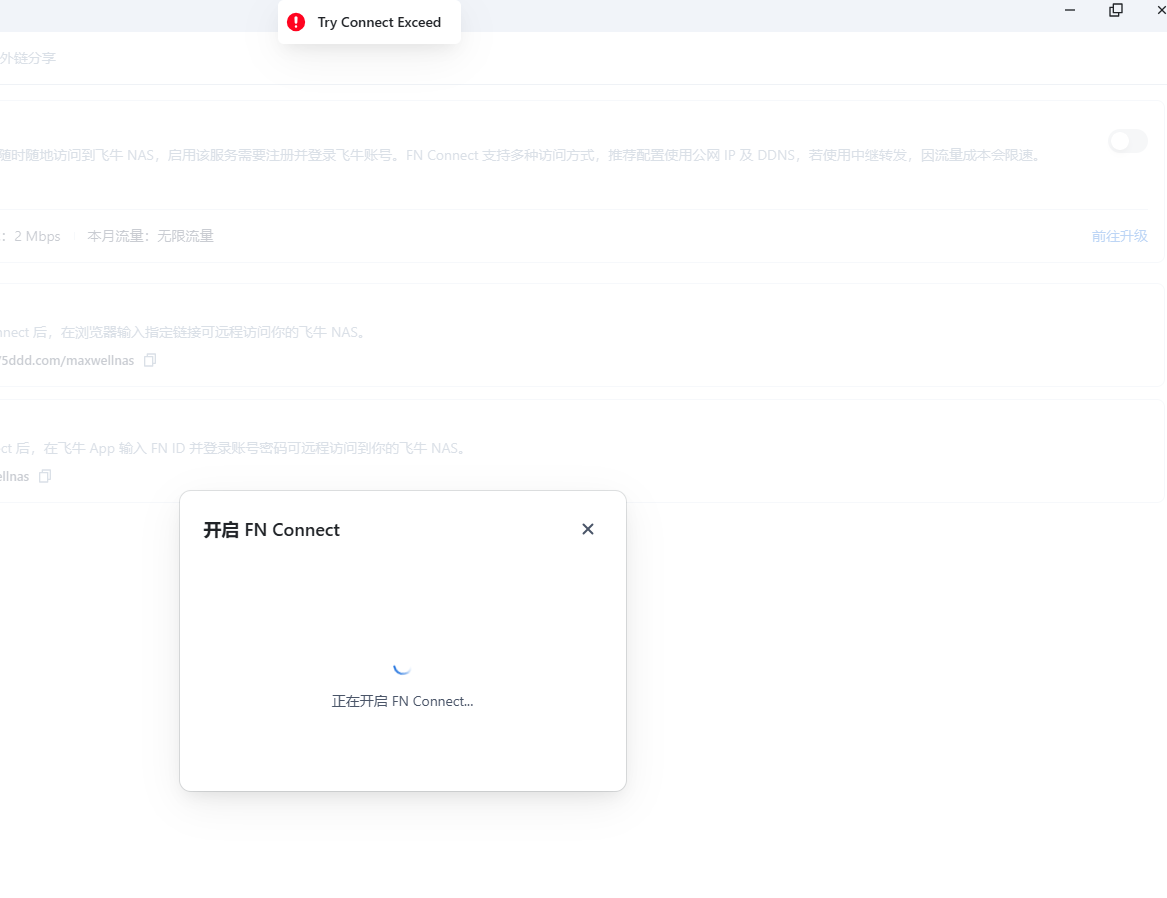The image size is (1167, 898).
Task: Minimize the application window
Action: coord(1070,10)
